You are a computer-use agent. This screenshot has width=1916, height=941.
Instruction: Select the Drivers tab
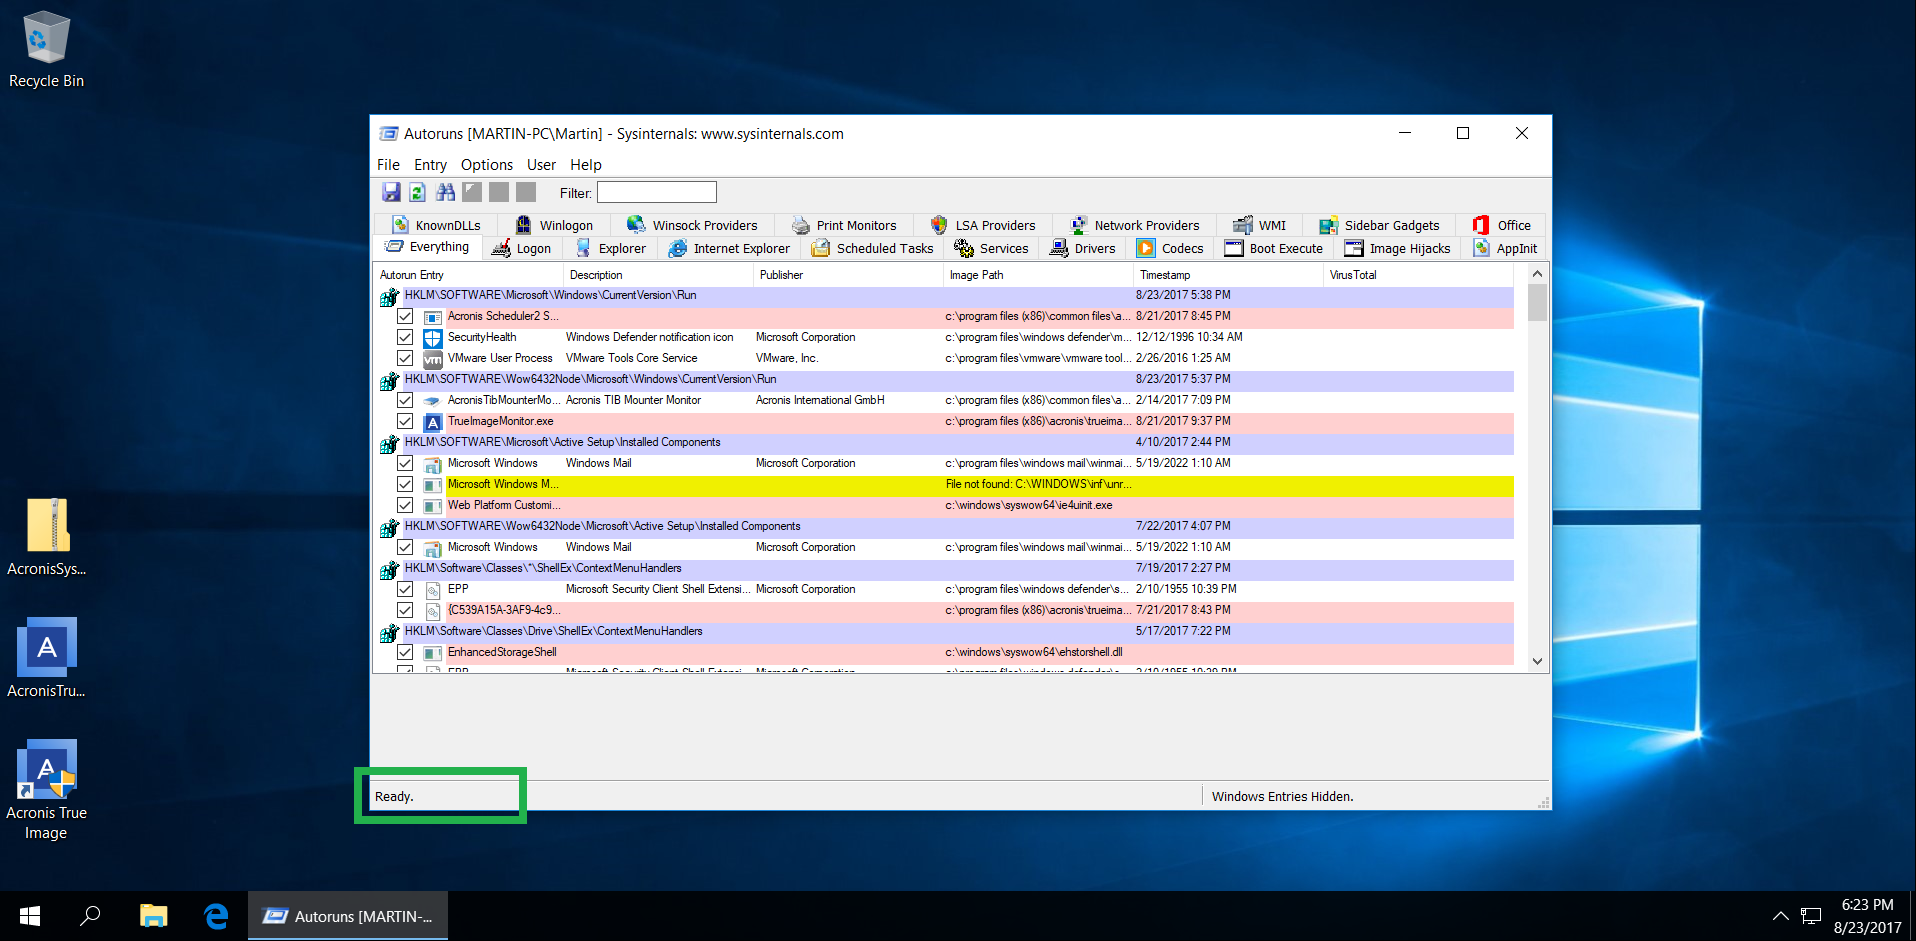[1082, 248]
